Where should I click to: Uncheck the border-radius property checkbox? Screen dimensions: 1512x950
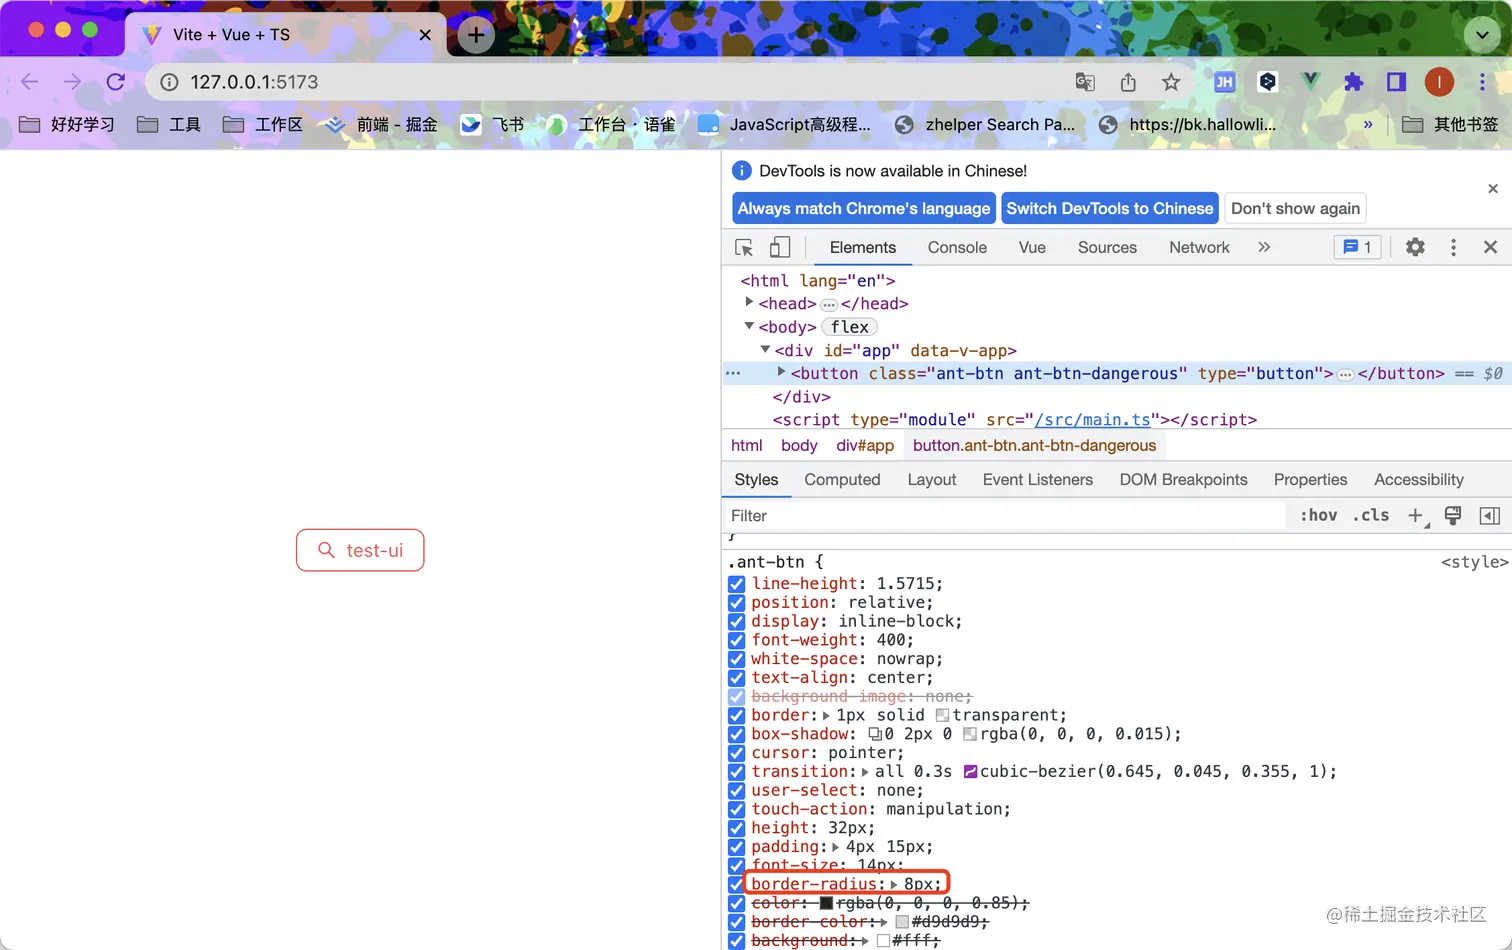coord(737,885)
